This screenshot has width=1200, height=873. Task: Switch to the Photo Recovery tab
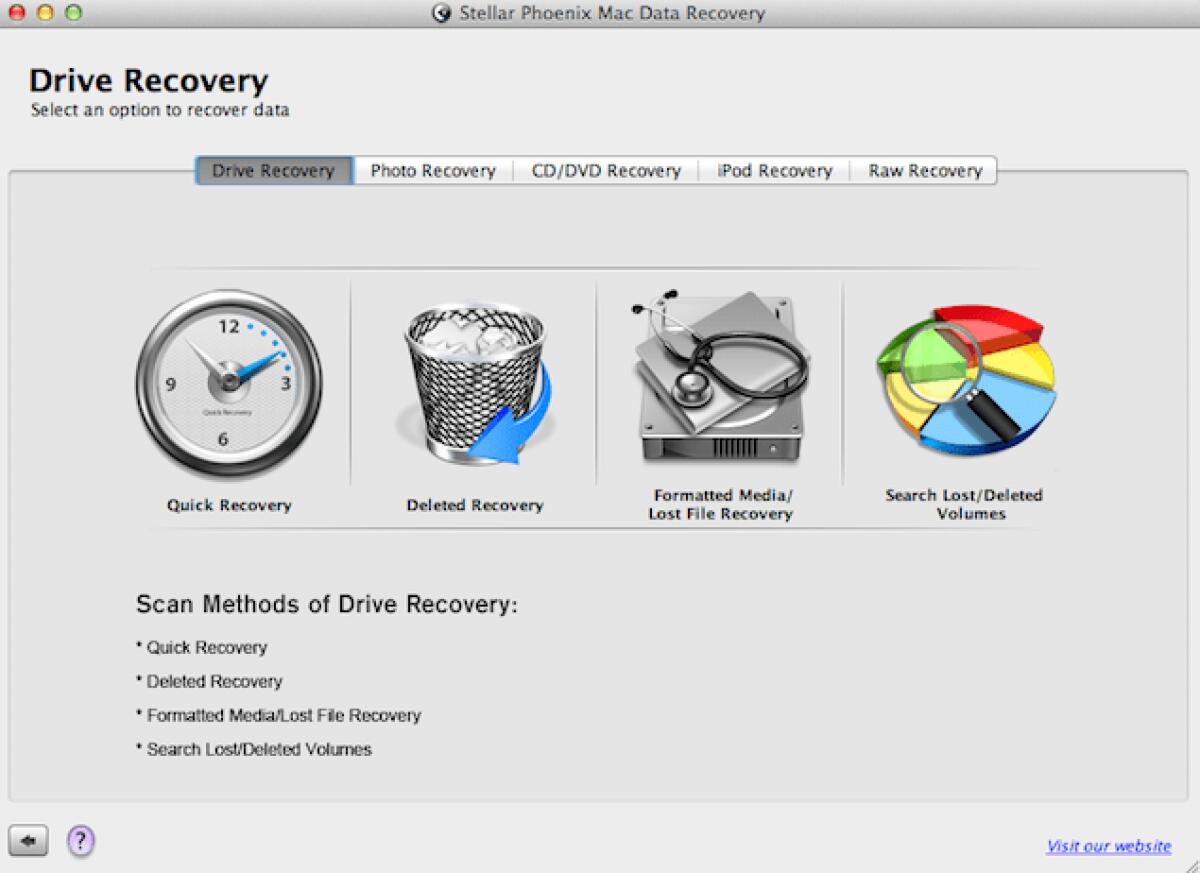pyautogui.click(x=434, y=170)
